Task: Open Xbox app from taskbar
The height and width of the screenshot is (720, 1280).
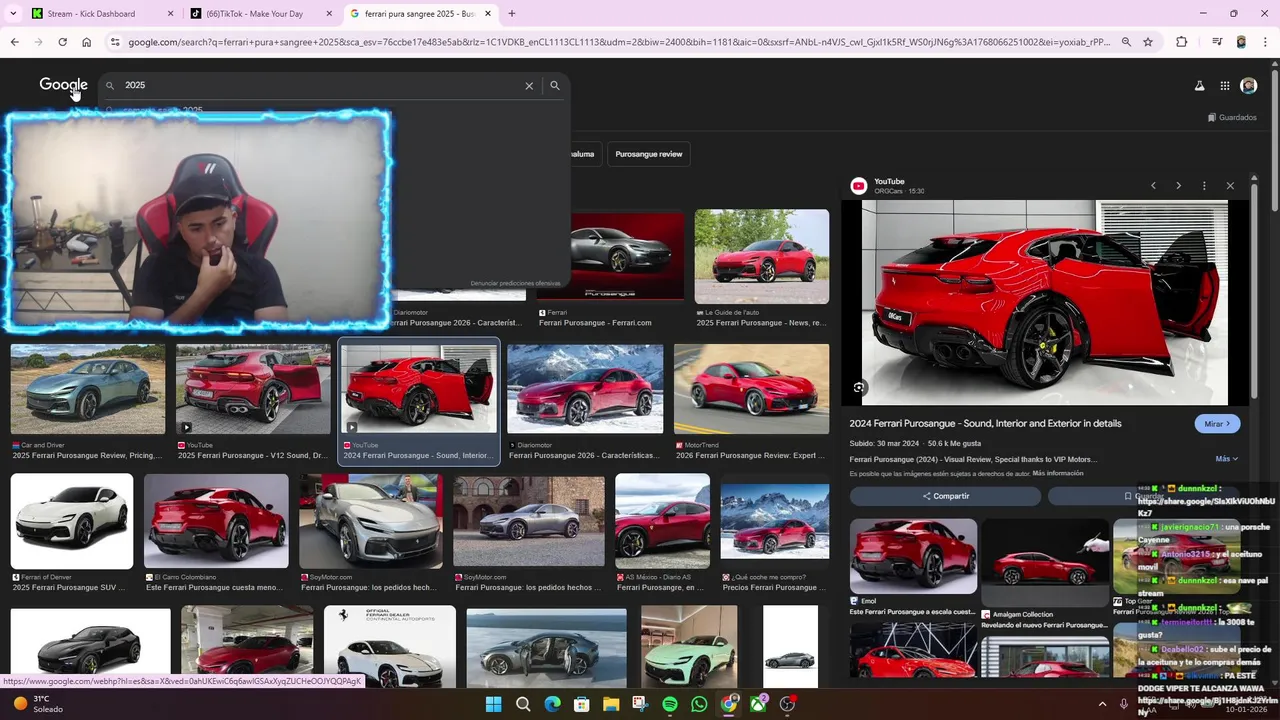Action: point(758,704)
